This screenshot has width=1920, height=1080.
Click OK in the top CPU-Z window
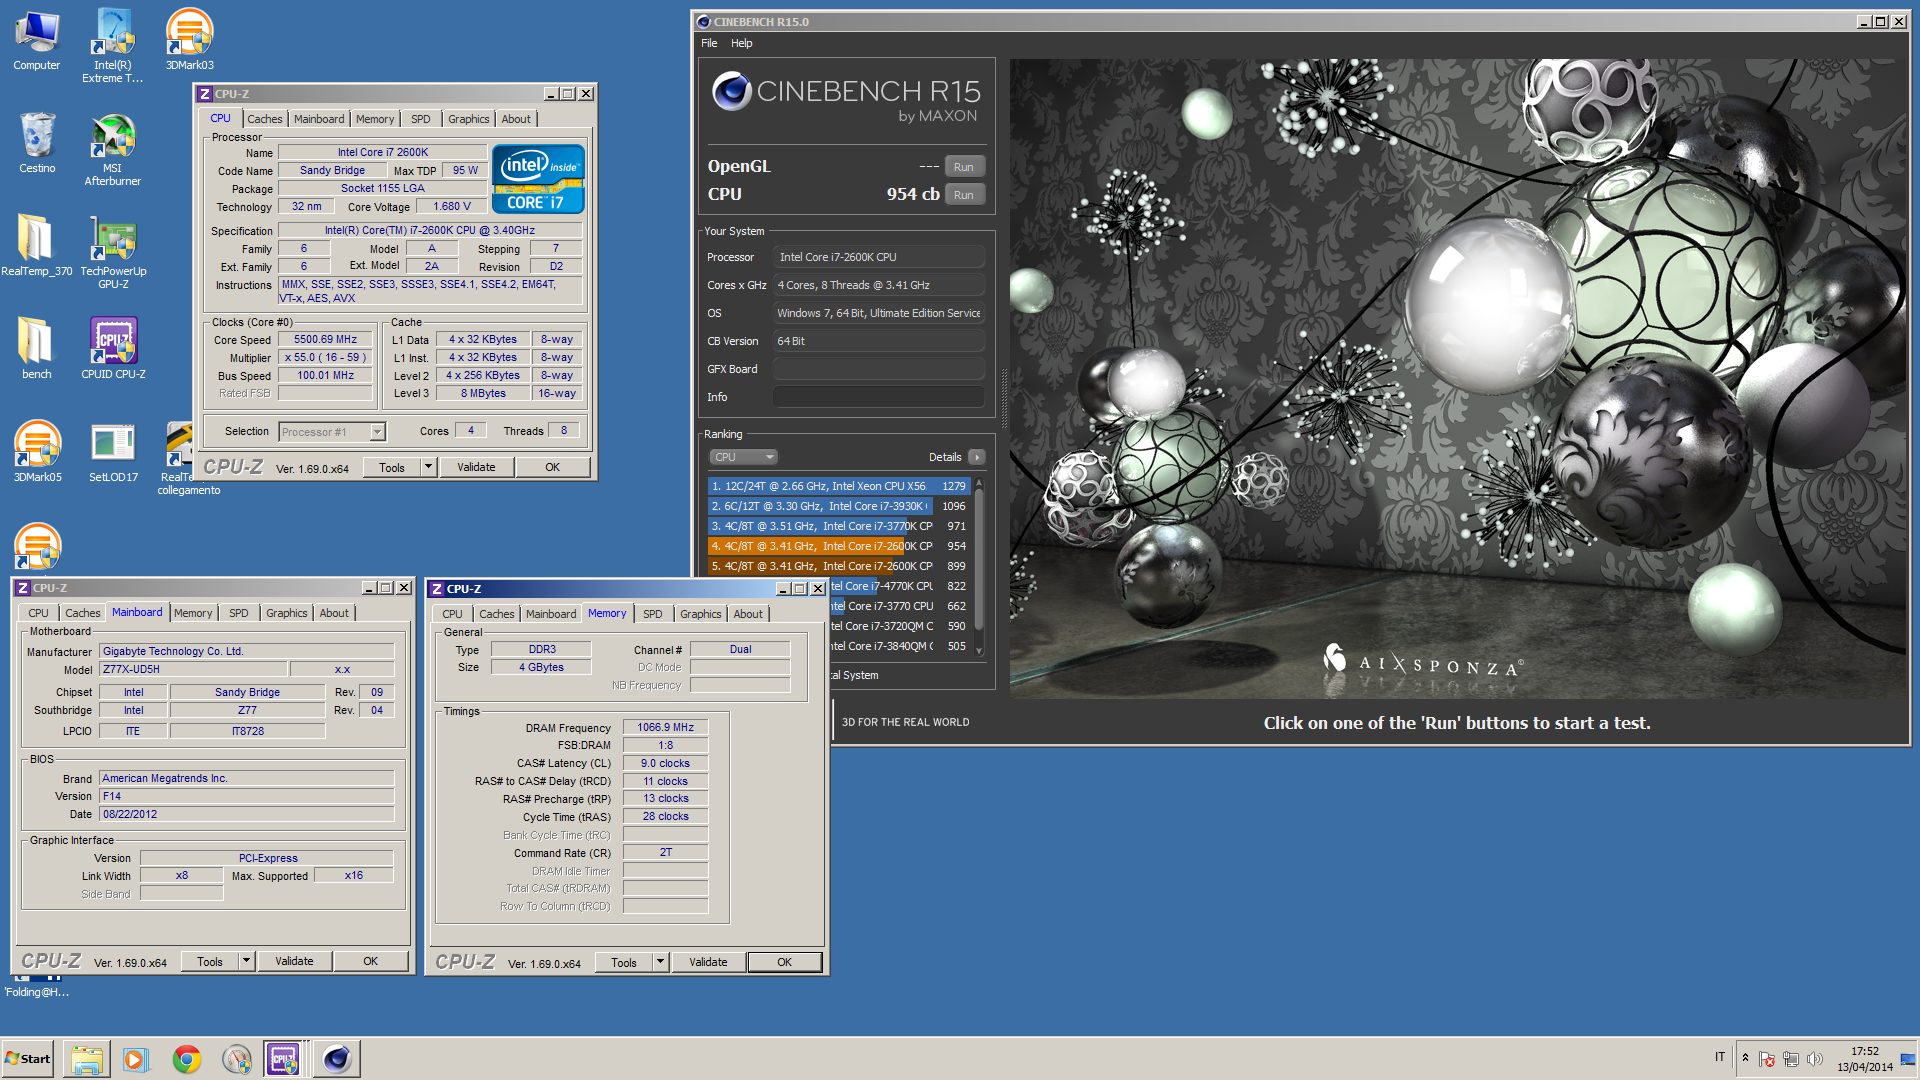coord(552,467)
